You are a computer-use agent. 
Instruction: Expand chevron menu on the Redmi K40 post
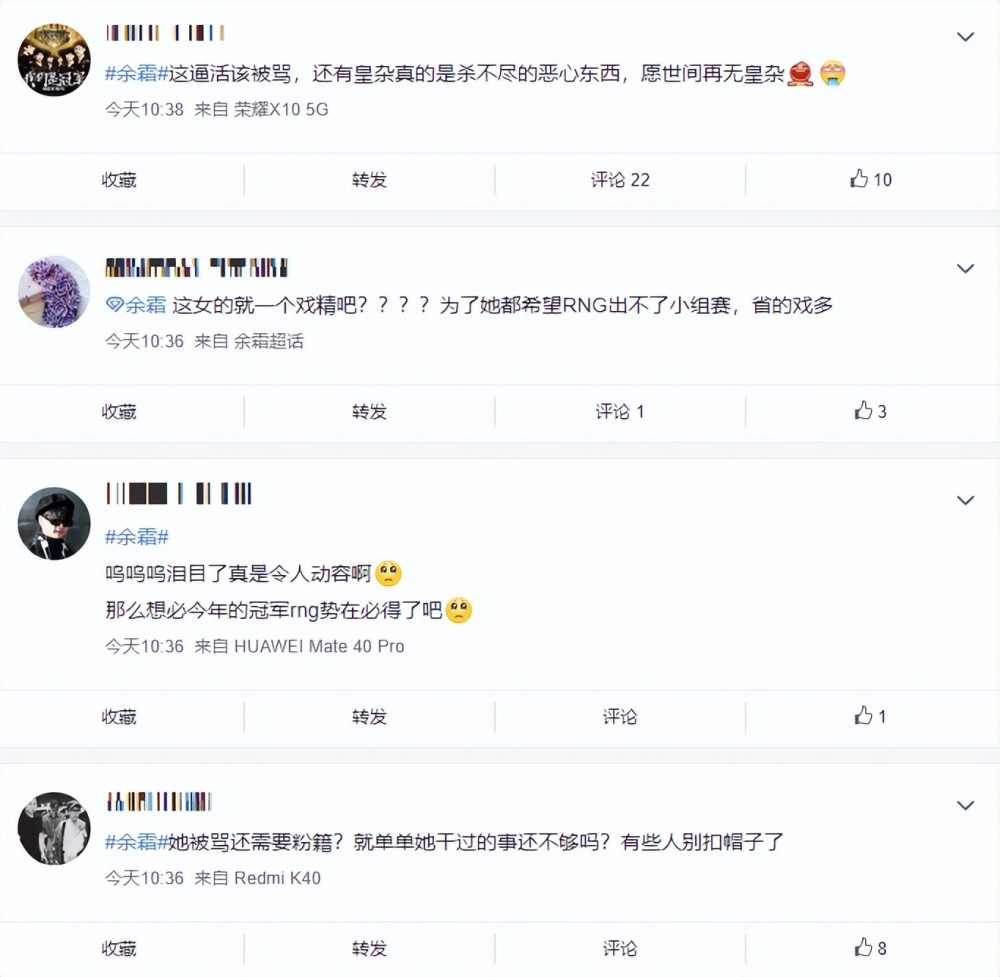pos(965,805)
